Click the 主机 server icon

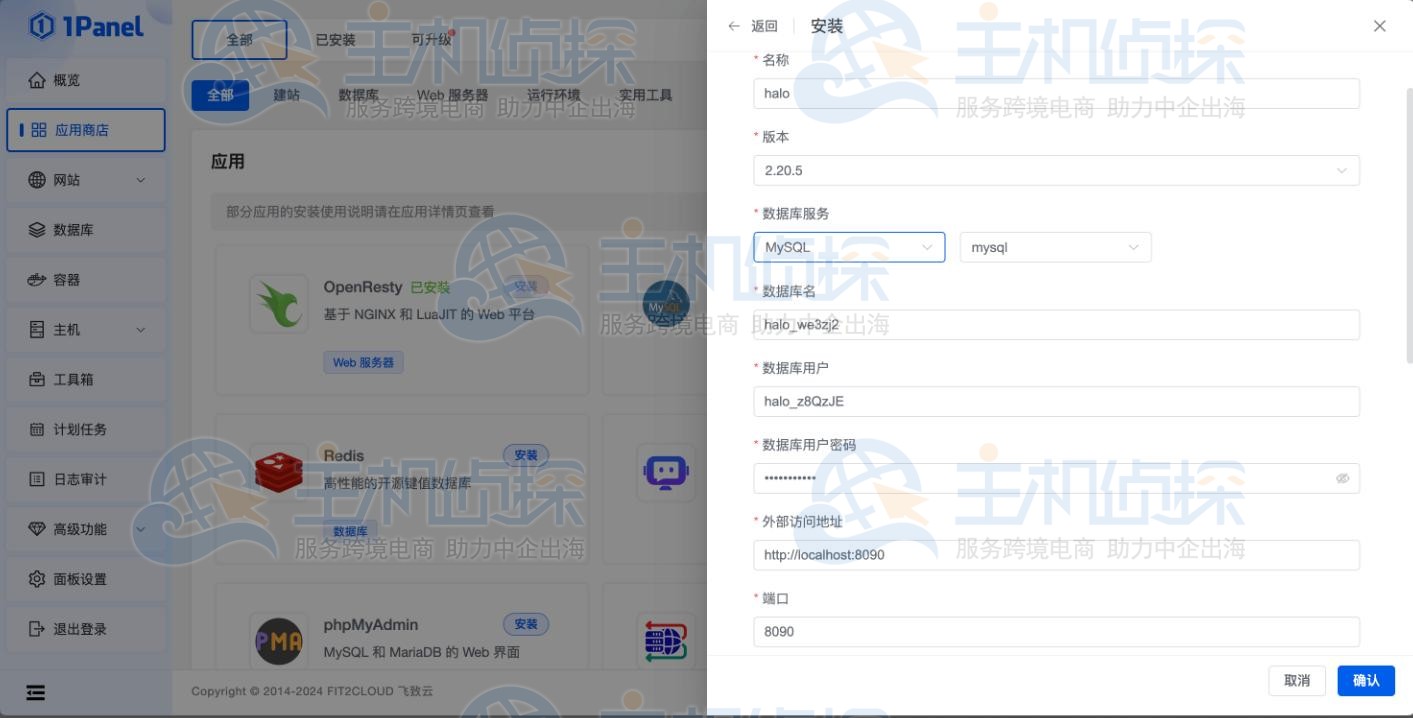37,330
